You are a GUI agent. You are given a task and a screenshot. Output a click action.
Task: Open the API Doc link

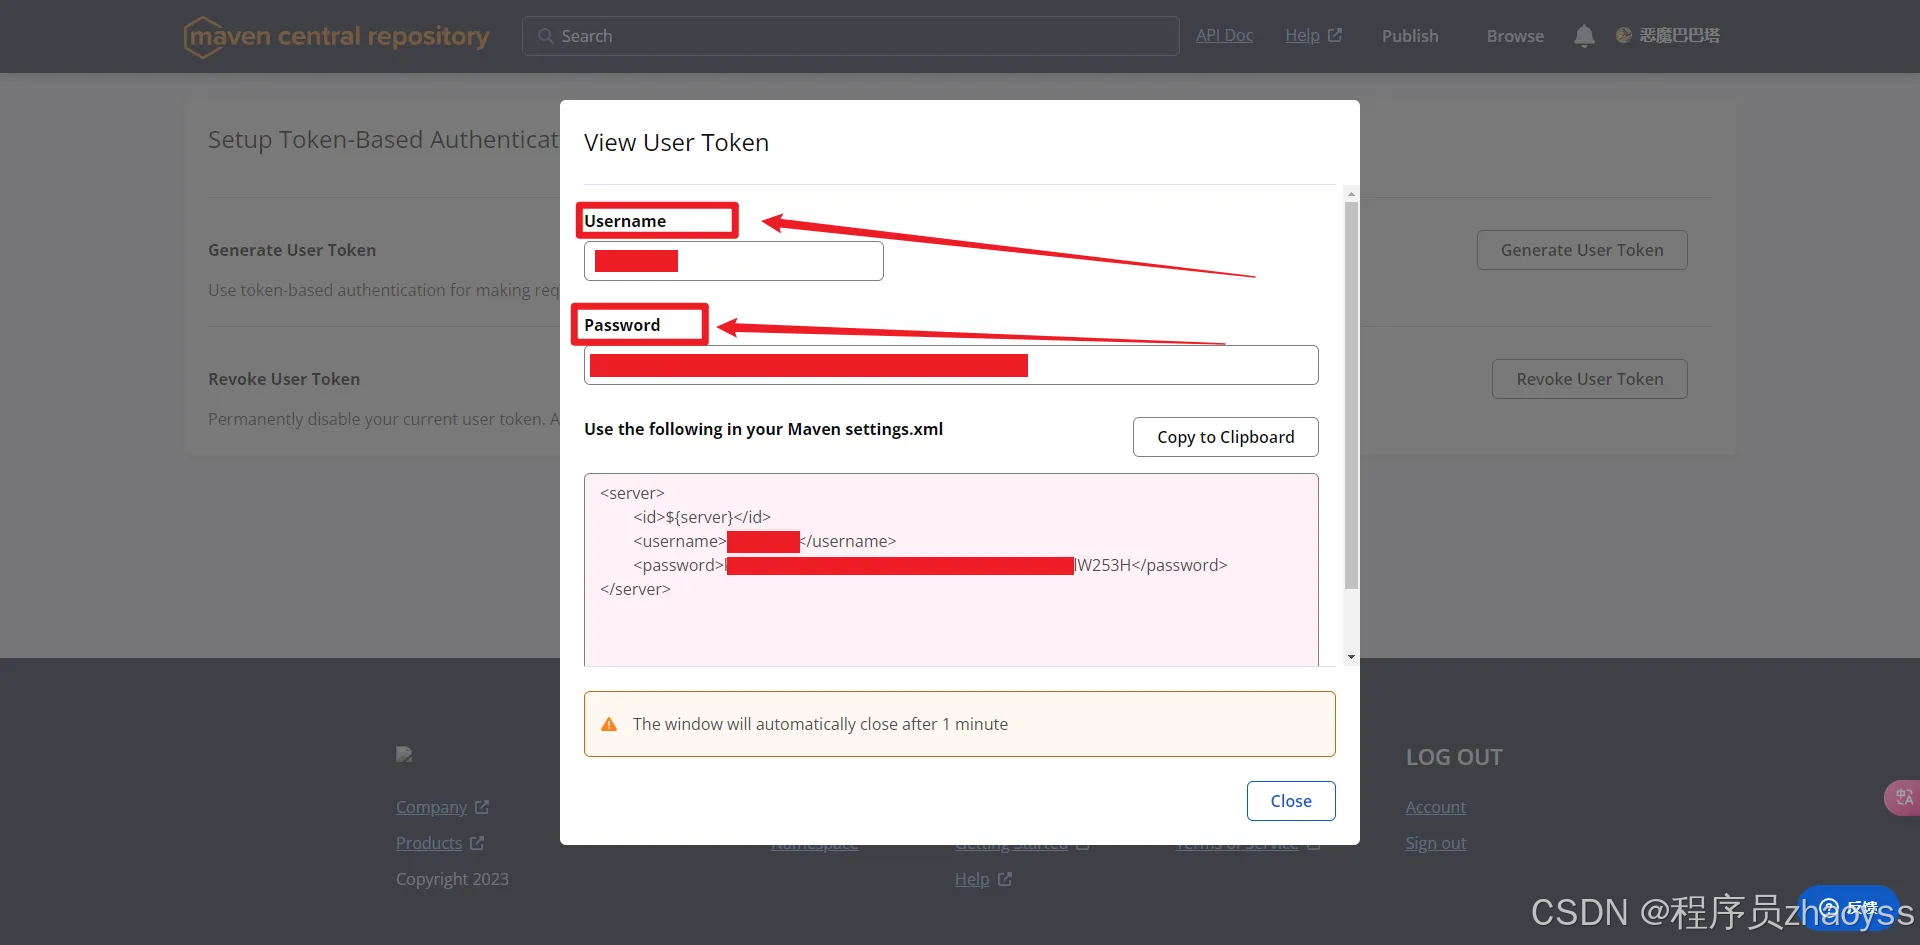tap(1224, 35)
